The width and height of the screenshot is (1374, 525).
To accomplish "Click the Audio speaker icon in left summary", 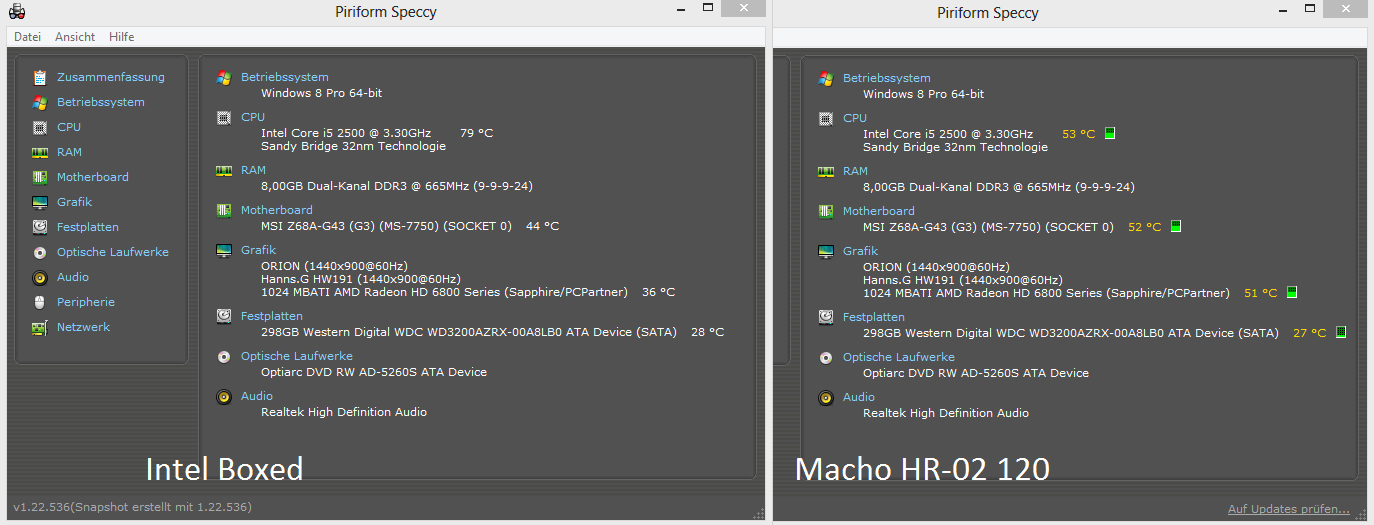I will coord(224,396).
